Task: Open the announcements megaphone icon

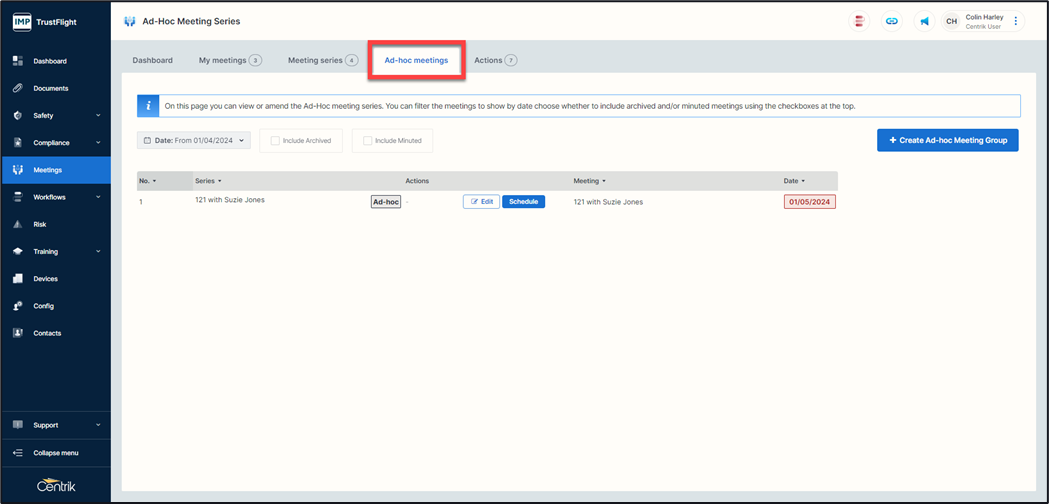Action: [924, 21]
